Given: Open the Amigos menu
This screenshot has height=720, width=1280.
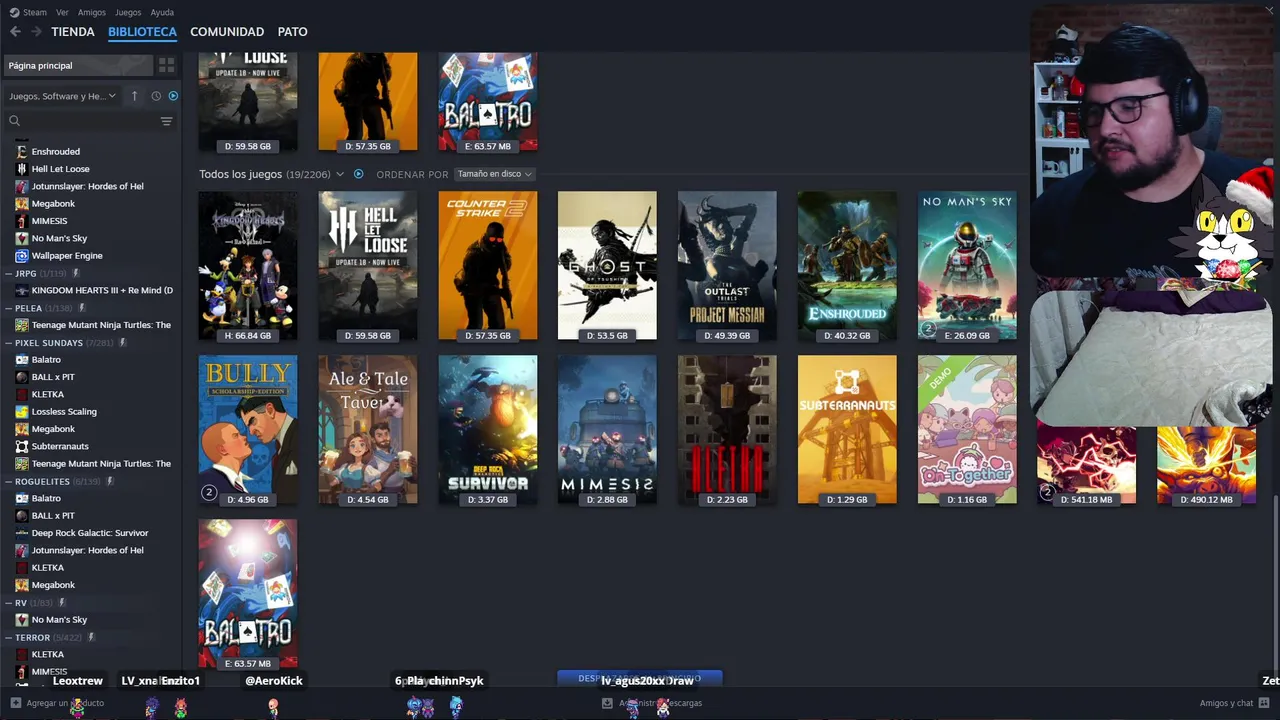Looking at the screenshot, I should (92, 12).
